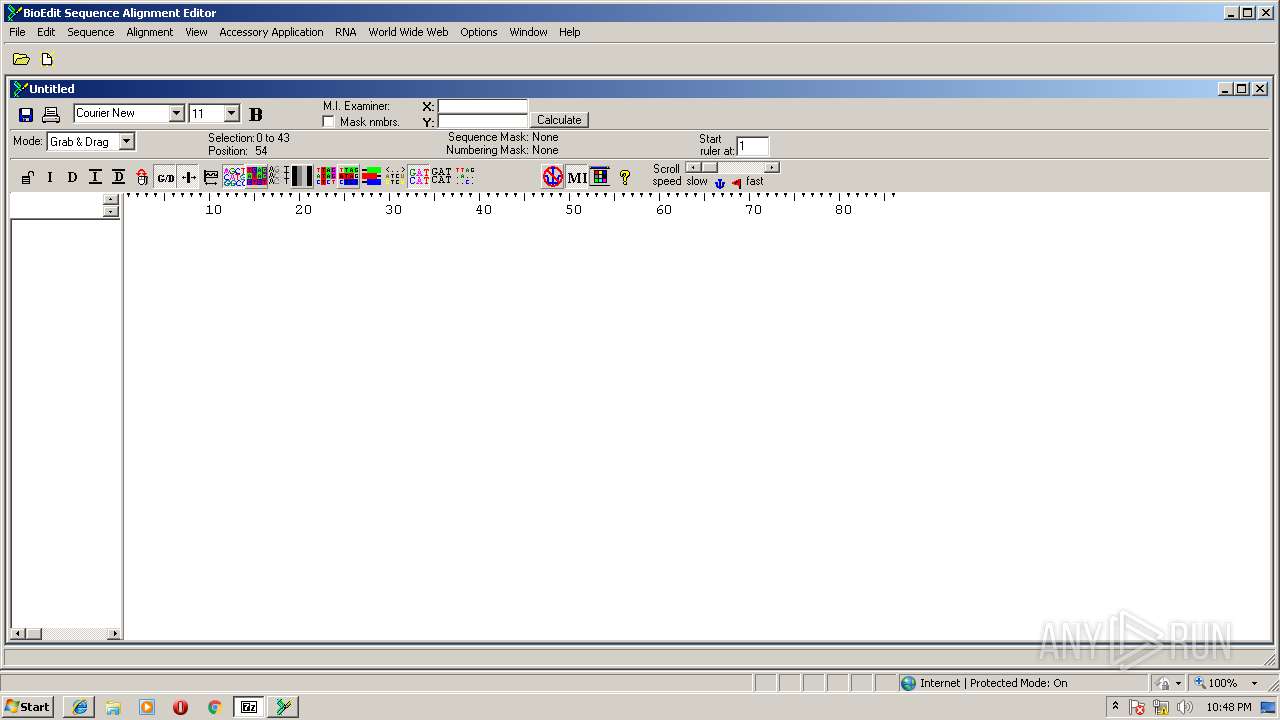This screenshot has width=1280, height=720.
Task: Open the 100% zoom dropdown in status bar
Action: tap(1254, 683)
